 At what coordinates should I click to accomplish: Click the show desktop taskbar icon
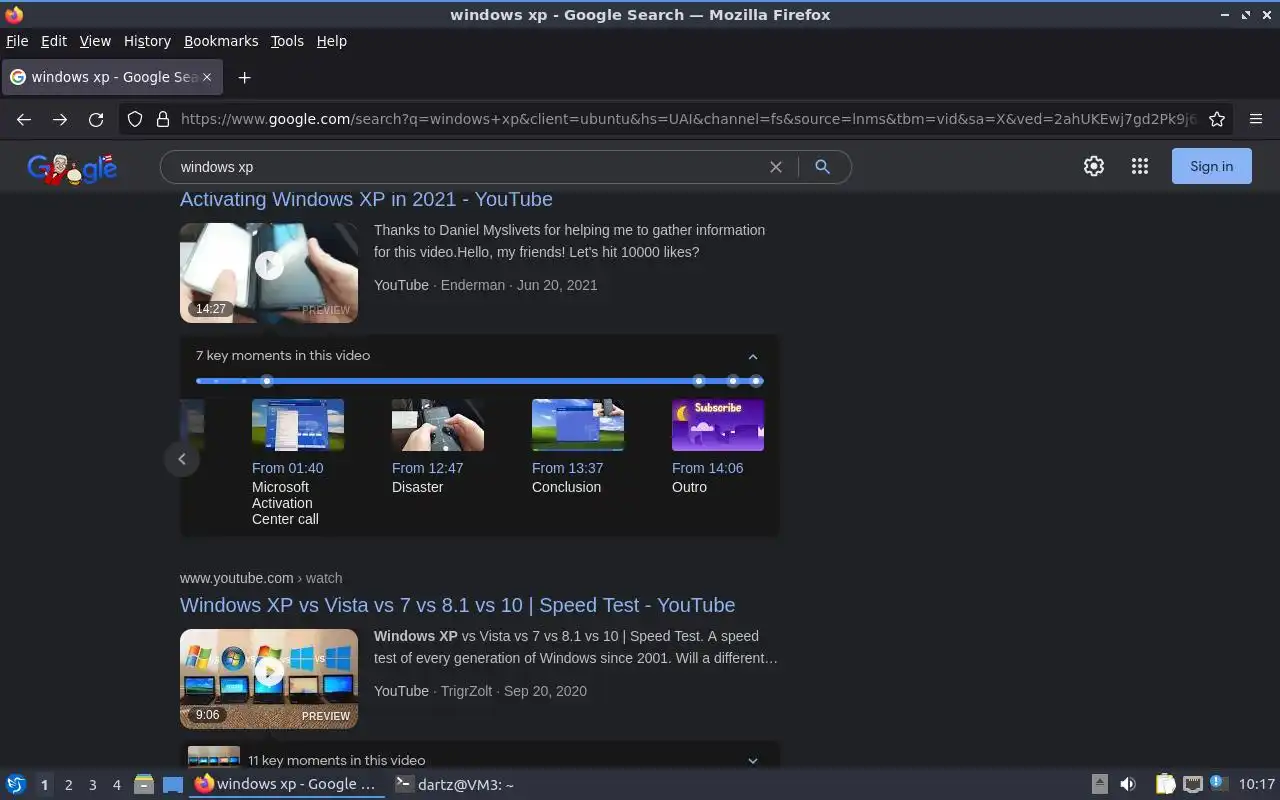[173, 785]
